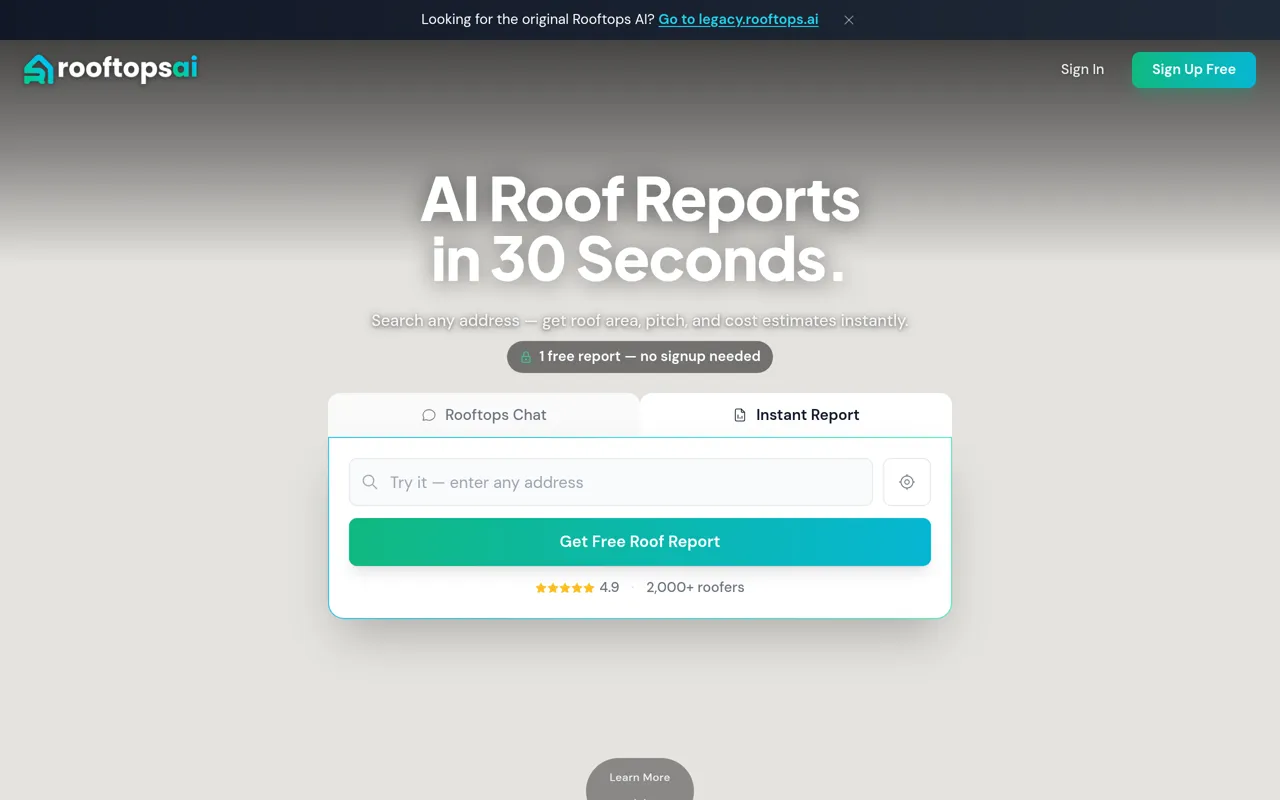Click the magnifier icon in address field

(x=370, y=482)
